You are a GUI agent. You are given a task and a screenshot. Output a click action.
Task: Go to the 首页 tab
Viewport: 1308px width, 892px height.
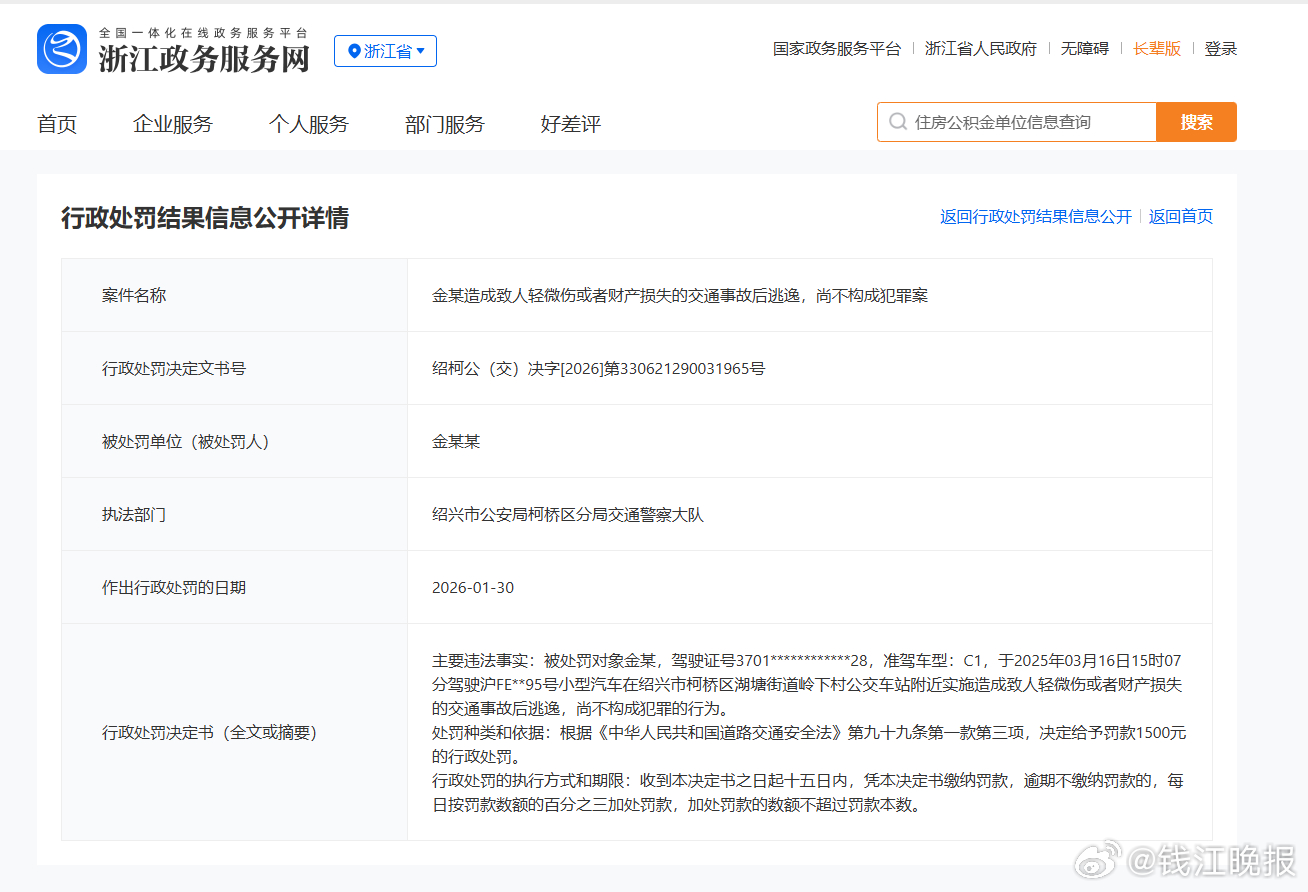coord(57,124)
